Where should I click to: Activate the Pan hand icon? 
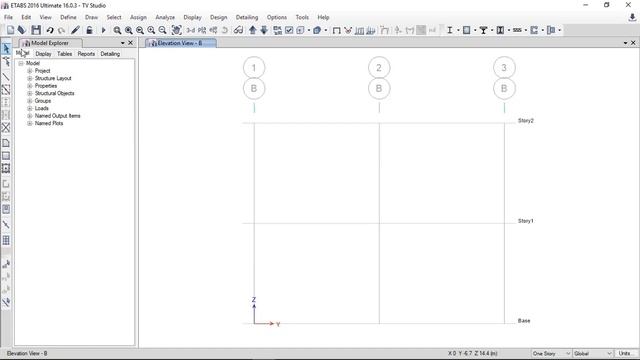tap(176, 30)
